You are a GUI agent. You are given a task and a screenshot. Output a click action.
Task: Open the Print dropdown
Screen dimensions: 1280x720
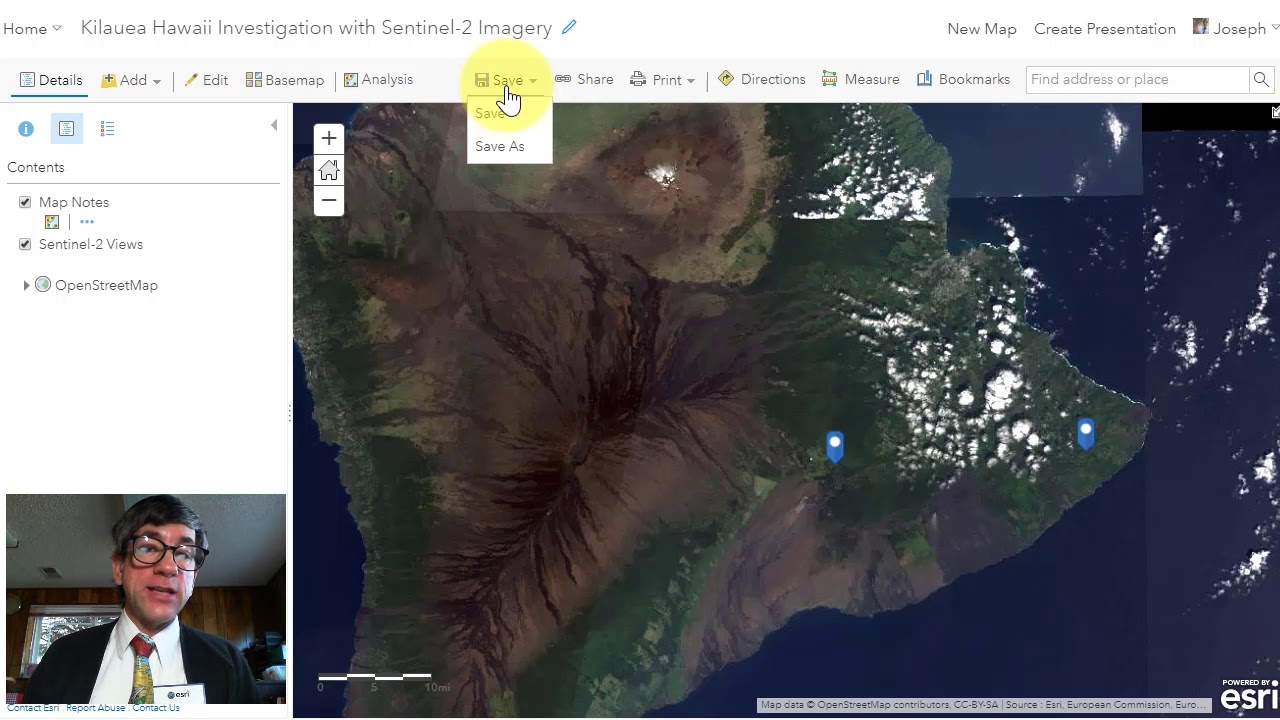coord(662,80)
